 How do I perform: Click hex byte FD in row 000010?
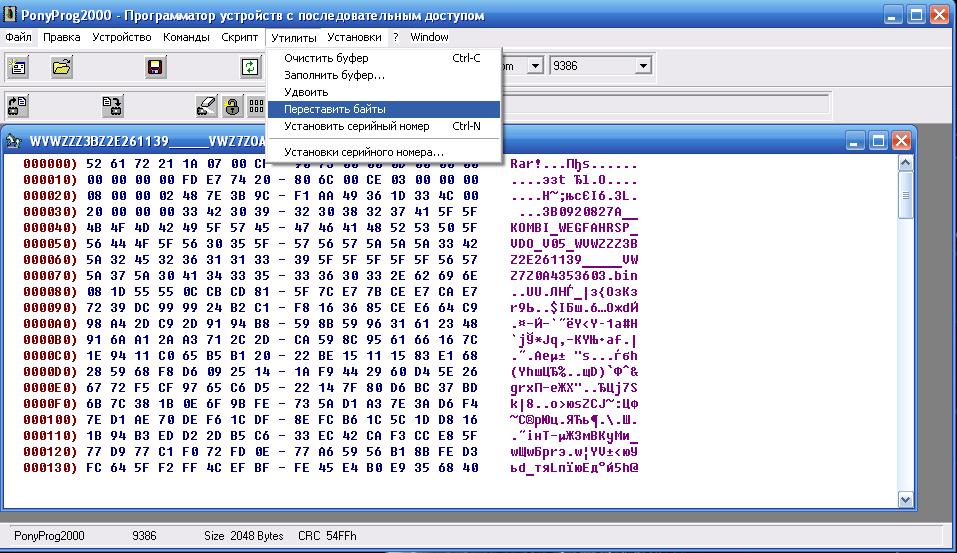[x=190, y=179]
